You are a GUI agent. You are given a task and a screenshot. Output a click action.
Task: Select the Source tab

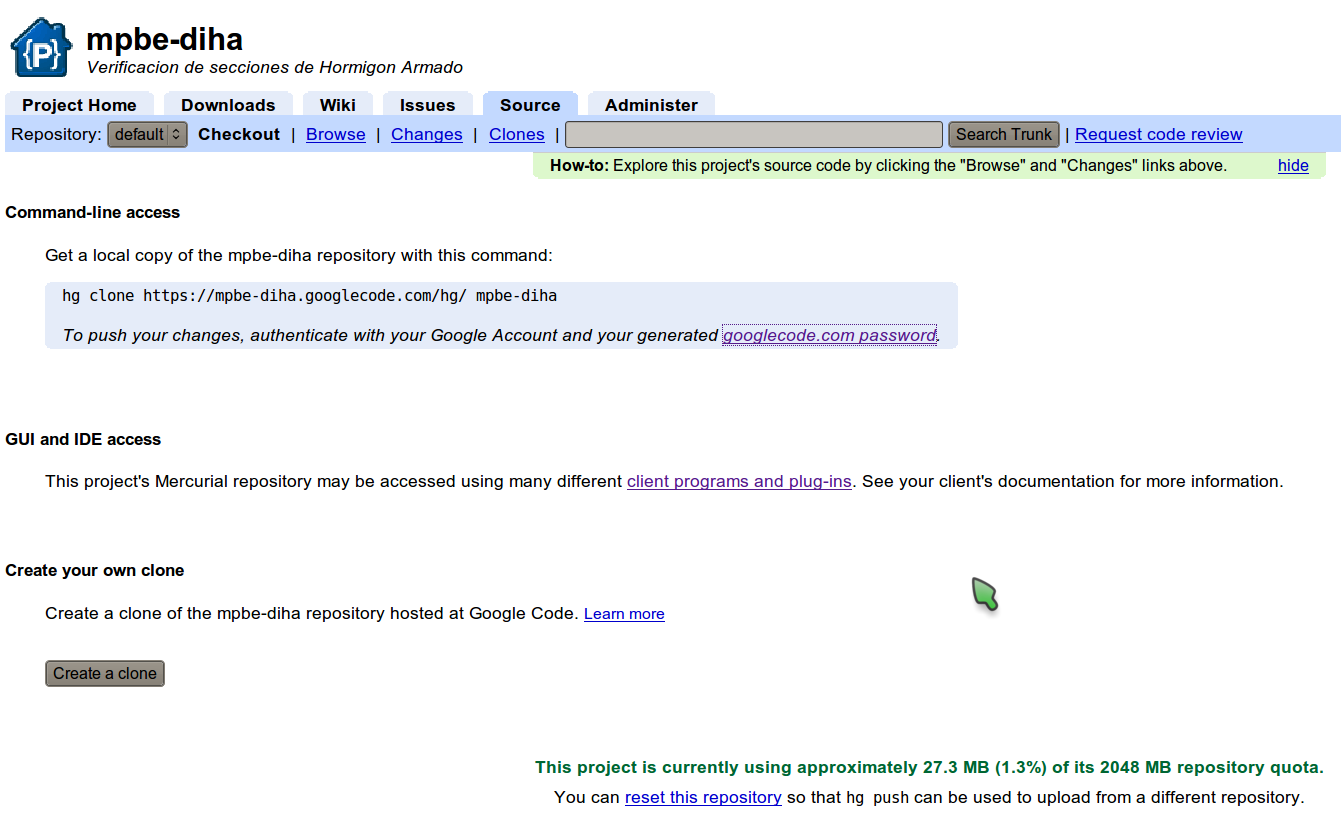[x=530, y=104]
